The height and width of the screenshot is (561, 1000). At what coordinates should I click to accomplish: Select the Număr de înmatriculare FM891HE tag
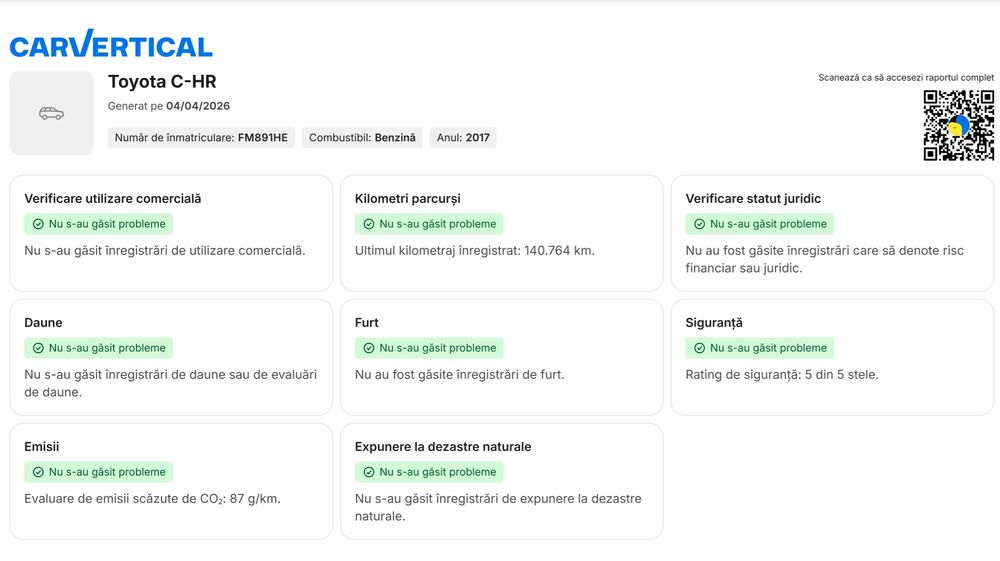pyautogui.click(x=201, y=138)
